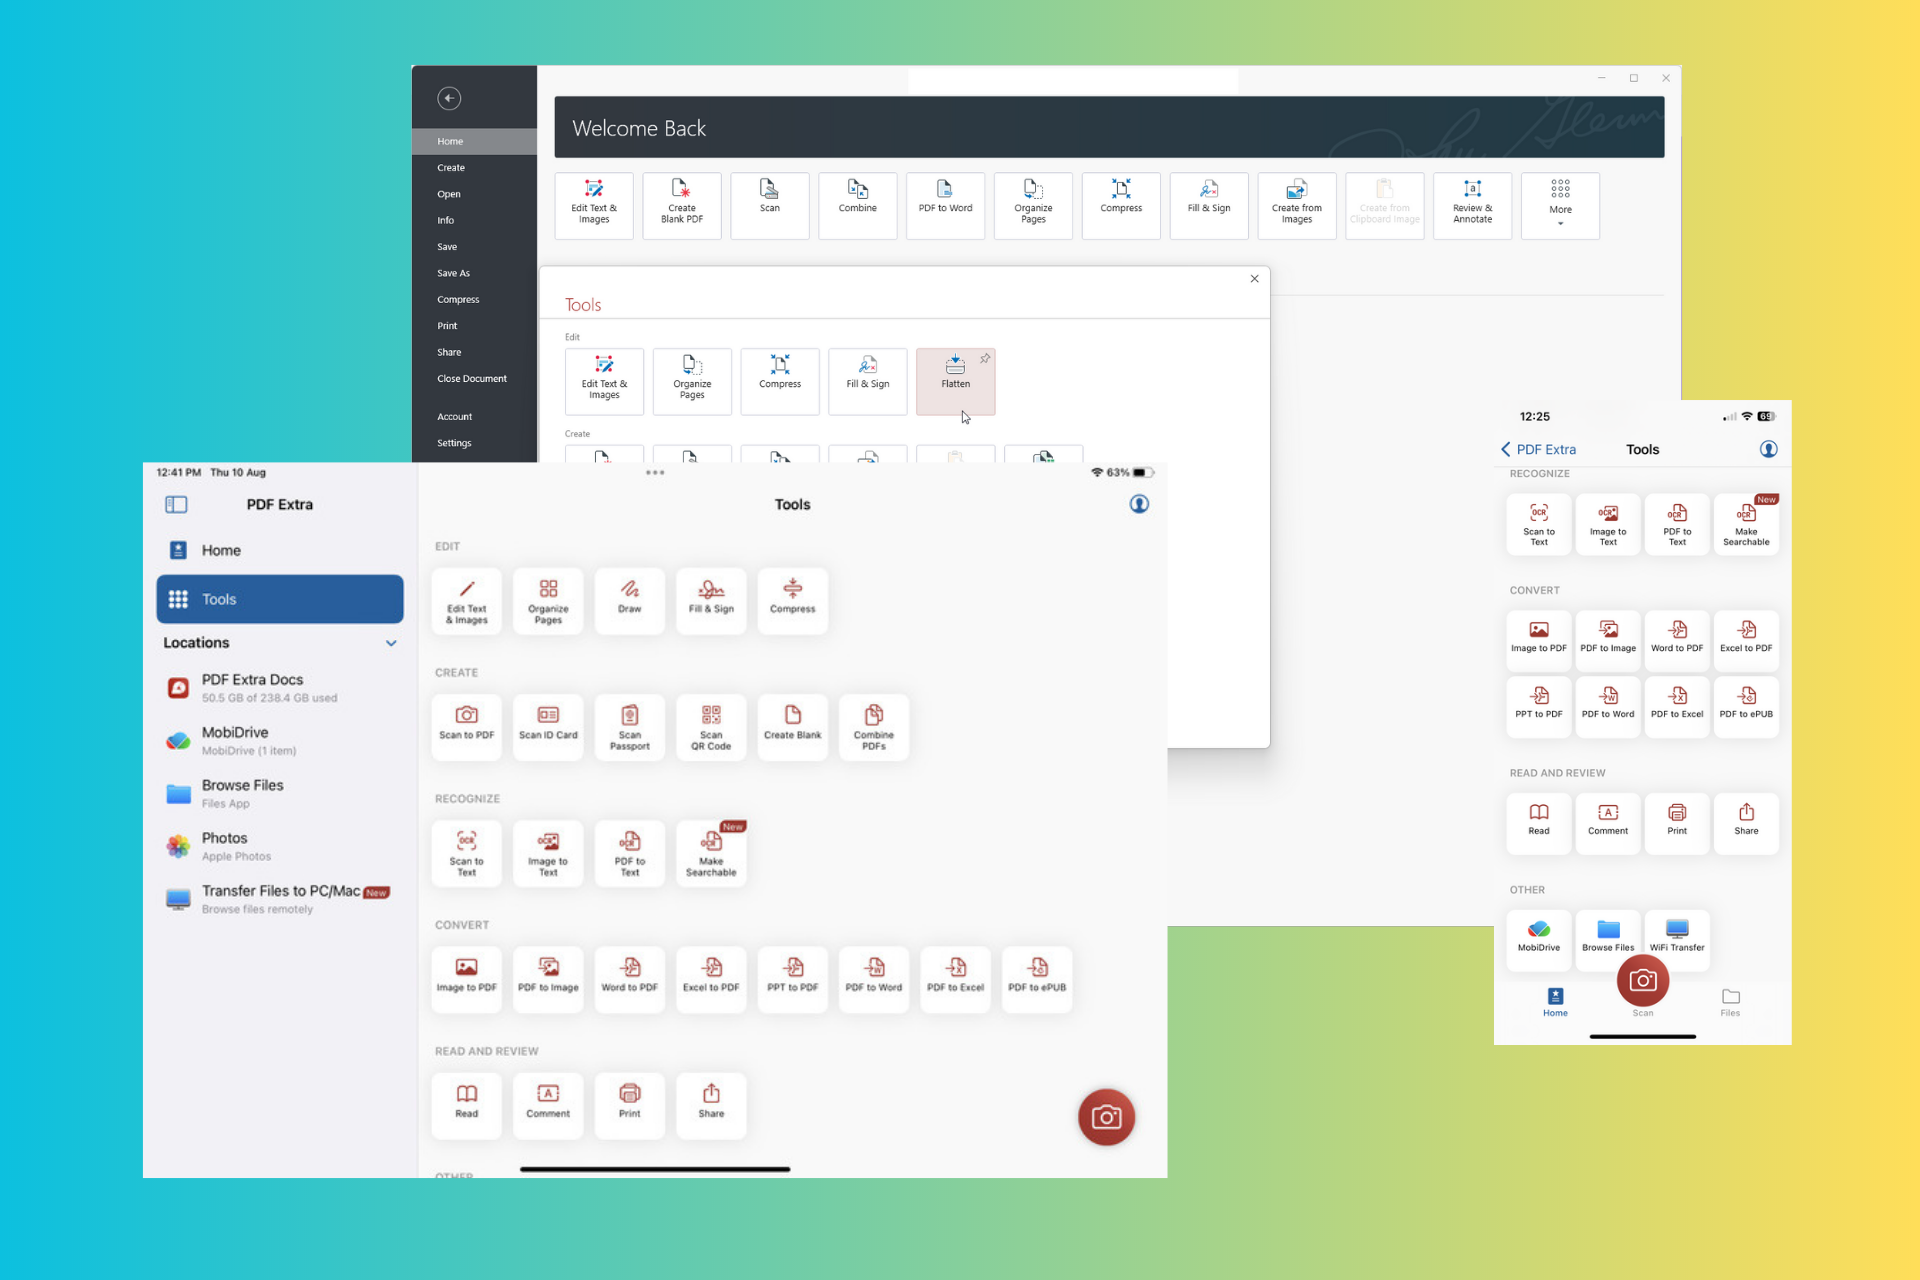1920x1280 pixels.
Task: Open WiFi Transfer on phone
Action: [x=1677, y=936]
